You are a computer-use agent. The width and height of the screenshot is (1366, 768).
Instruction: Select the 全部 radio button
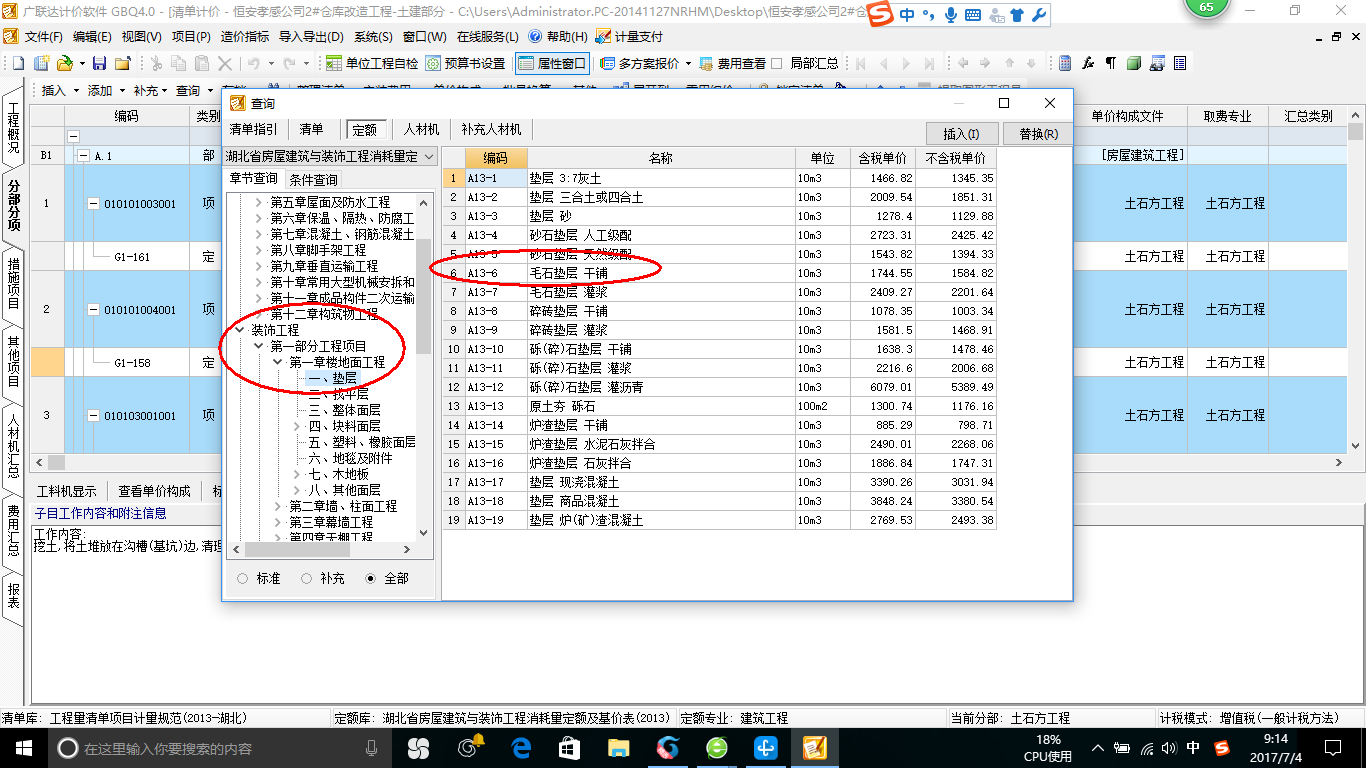click(371, 578)
